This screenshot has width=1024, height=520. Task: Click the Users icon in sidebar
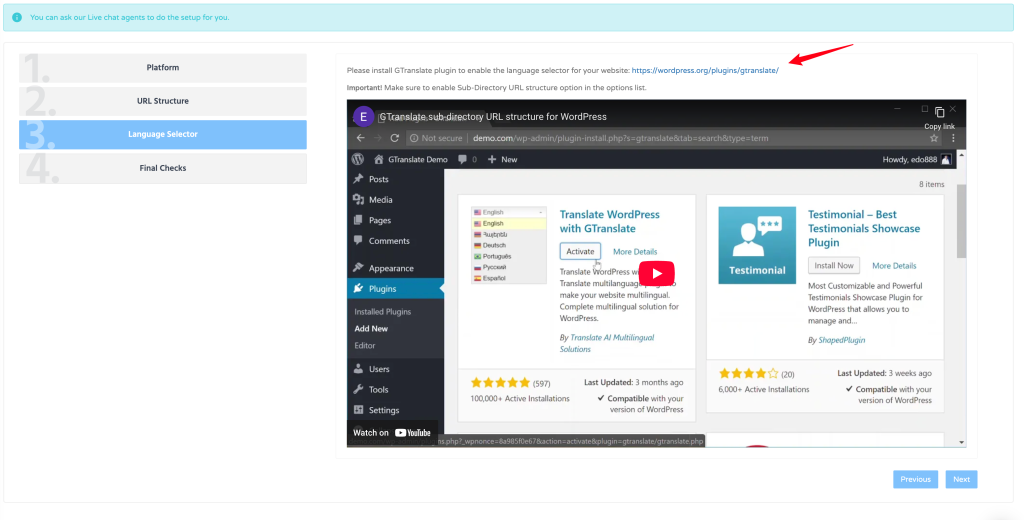(358, 369)
